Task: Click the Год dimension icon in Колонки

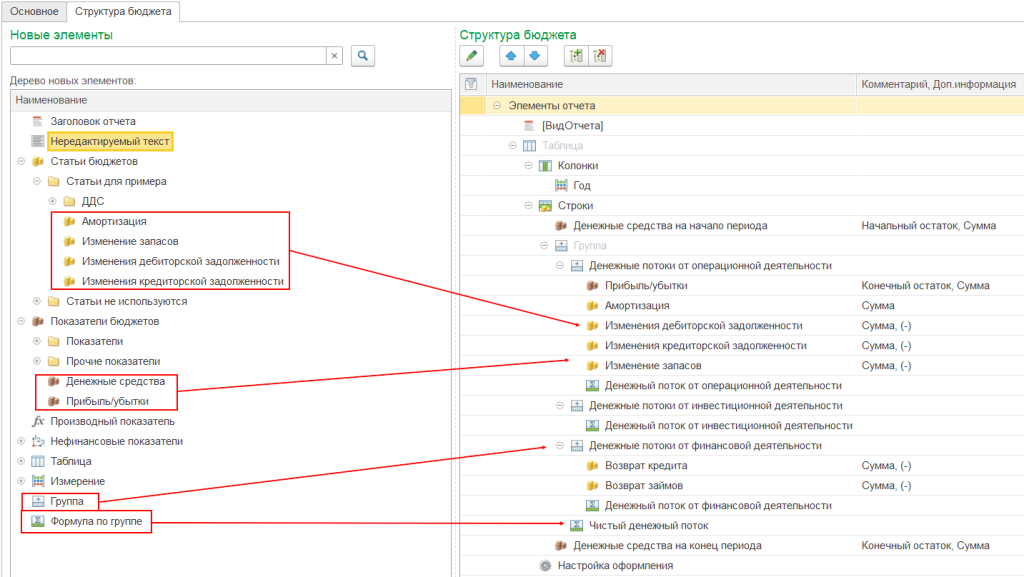Action: click(561, 185)
